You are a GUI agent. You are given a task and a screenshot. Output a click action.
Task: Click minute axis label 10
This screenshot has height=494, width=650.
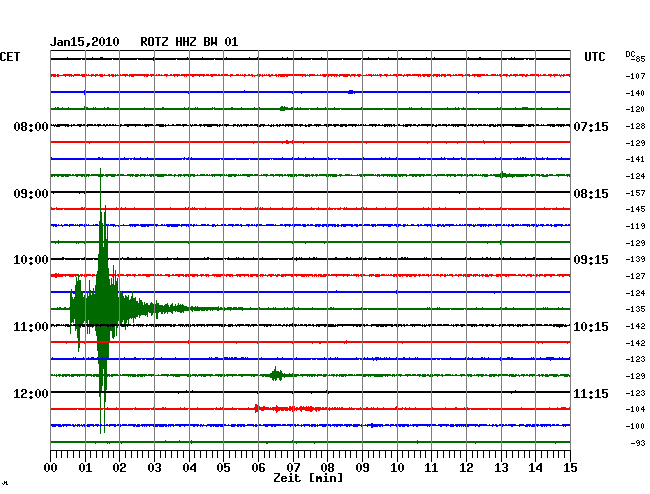397,468
